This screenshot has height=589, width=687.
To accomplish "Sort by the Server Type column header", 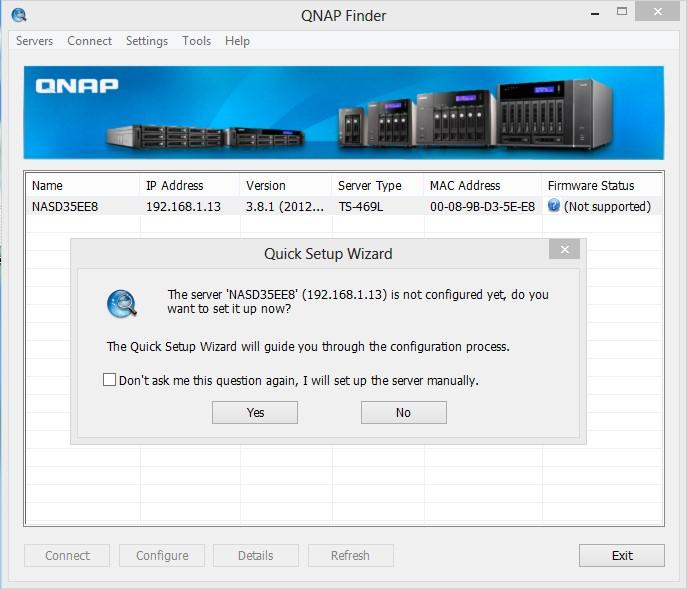I will [x=378, y=185].
